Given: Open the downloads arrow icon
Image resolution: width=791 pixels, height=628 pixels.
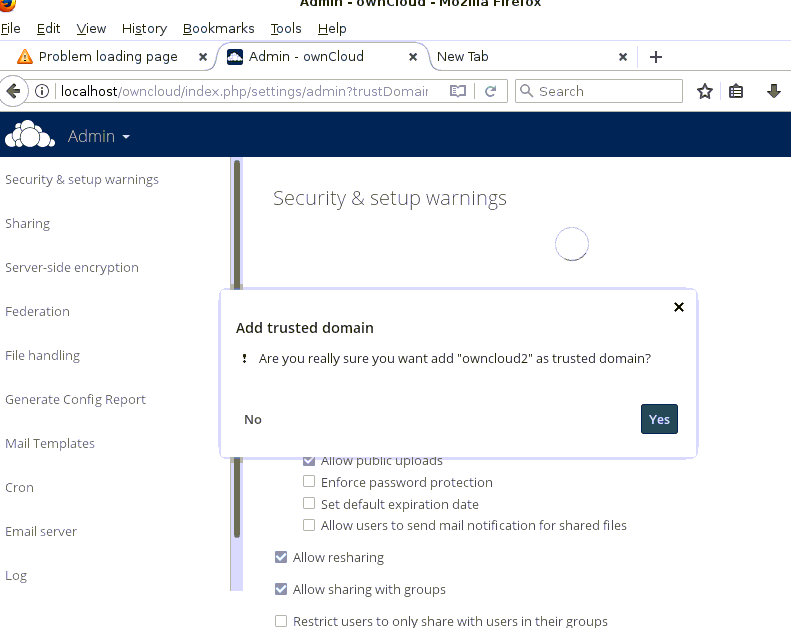Looking at the screenshot, I should [x=774, y=91].
